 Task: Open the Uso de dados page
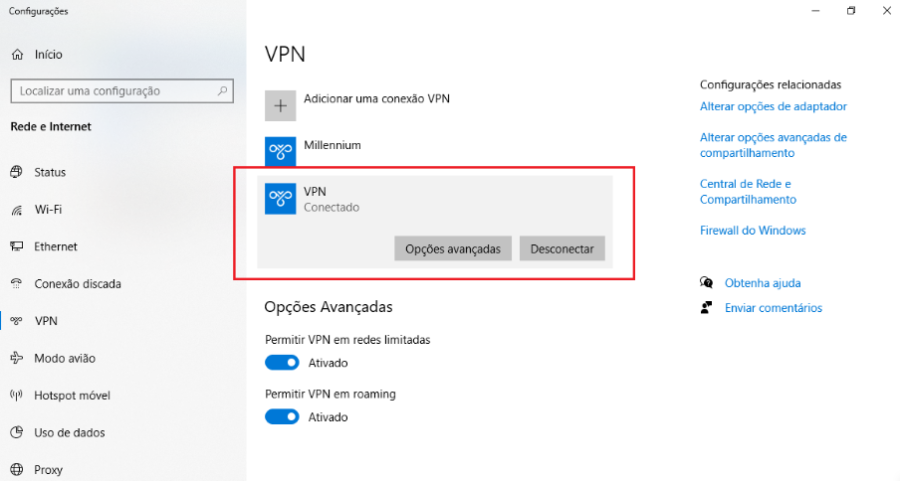(69, 433)
